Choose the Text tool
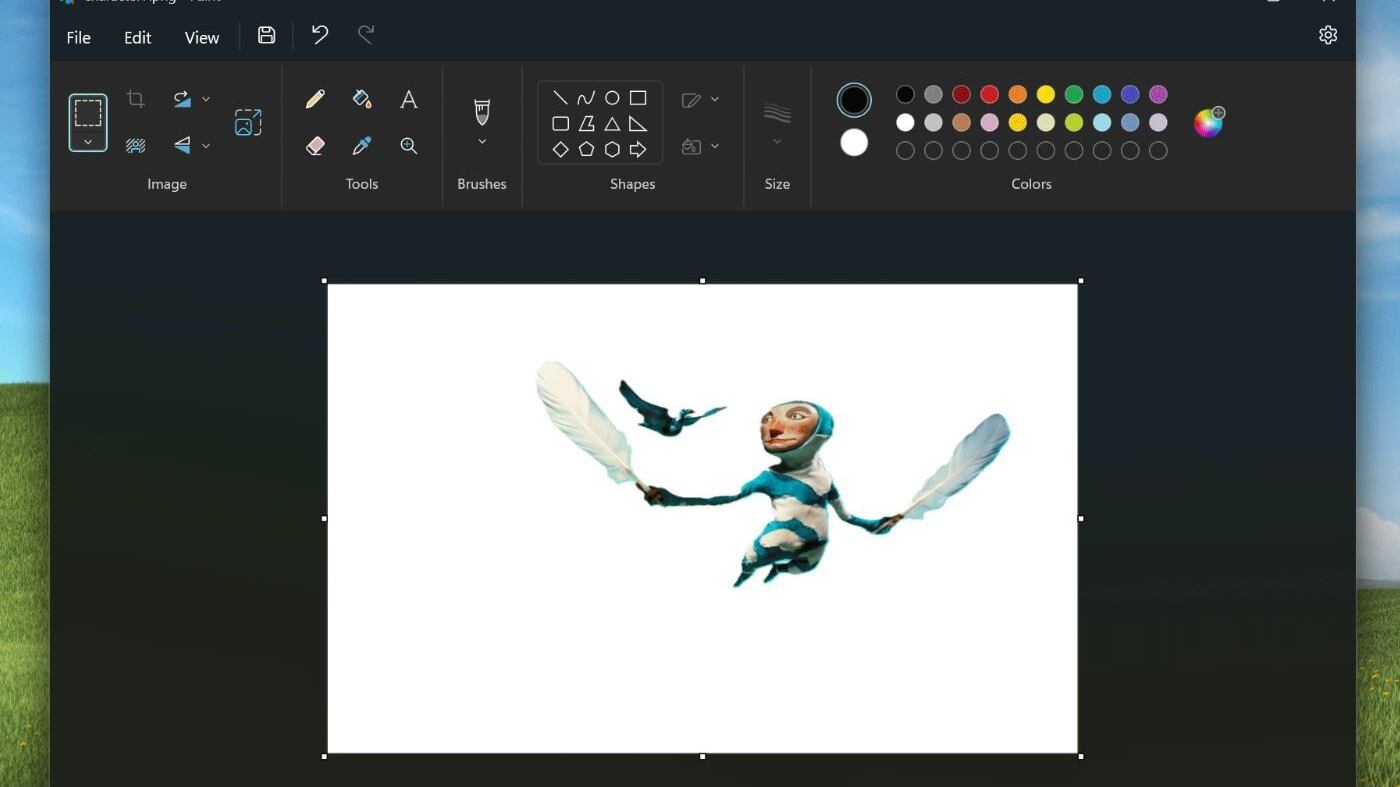The height and width of the screenshot is (787, 1400). tap(408, 99)
